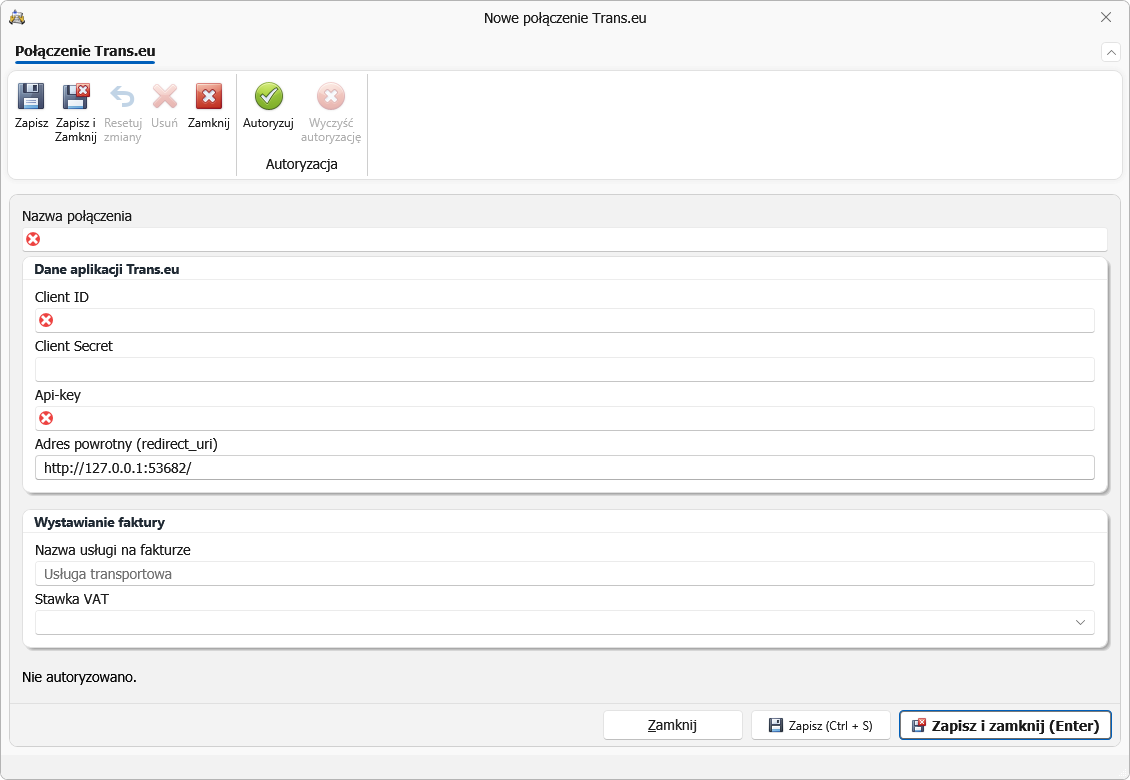Click the 'Adres powrotny (redirect_uri)' label
Screen dimensions: 1130x780
click(x=126, y=444)
